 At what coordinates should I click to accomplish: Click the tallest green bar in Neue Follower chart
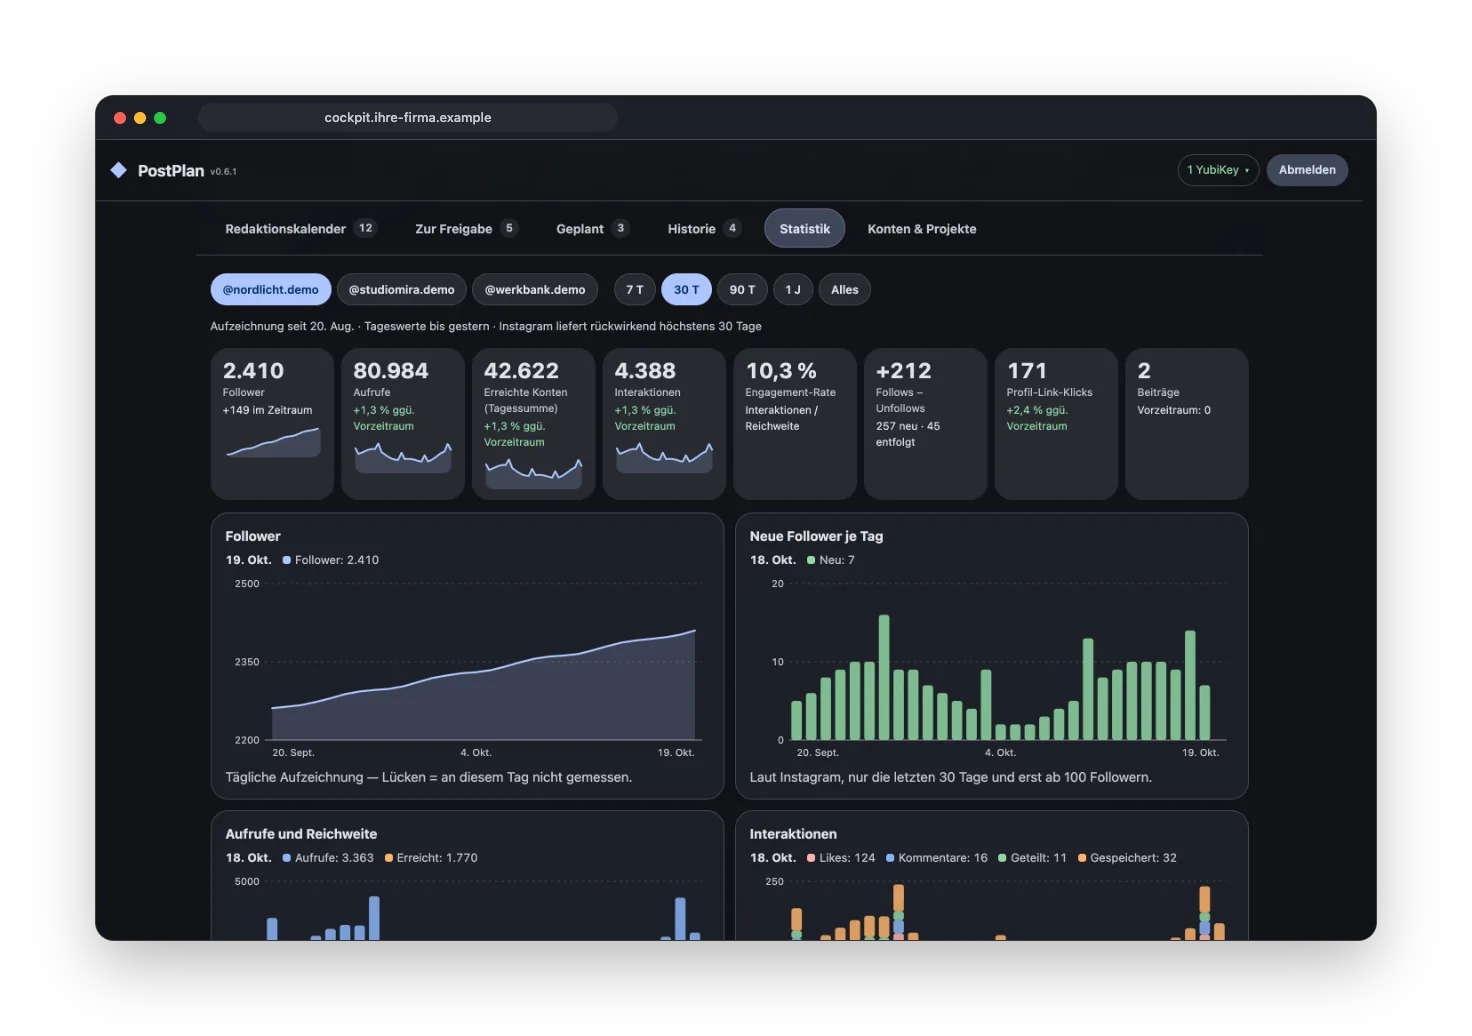coord(884,677)
